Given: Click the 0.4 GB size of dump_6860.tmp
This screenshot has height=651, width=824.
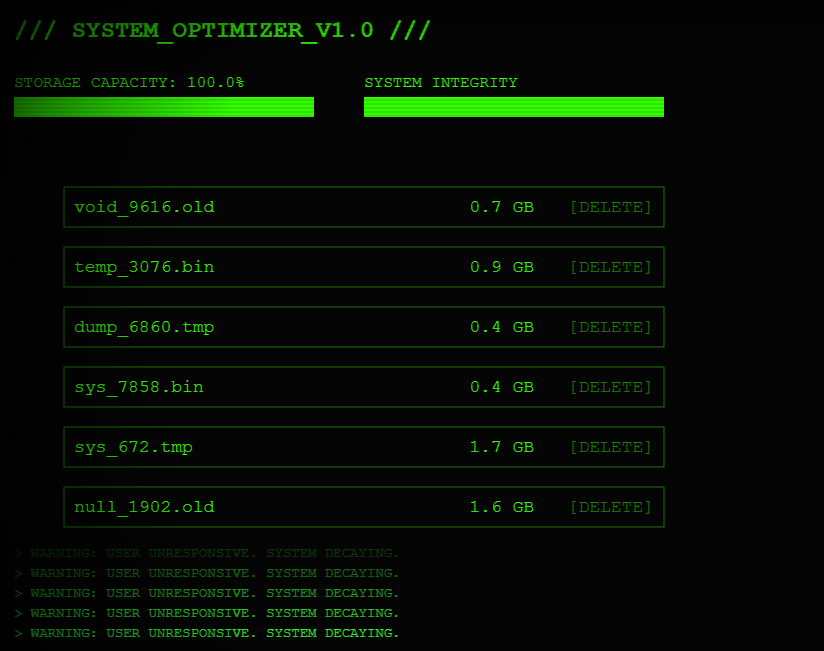Looking at the screenshot, I should point(502,327).
